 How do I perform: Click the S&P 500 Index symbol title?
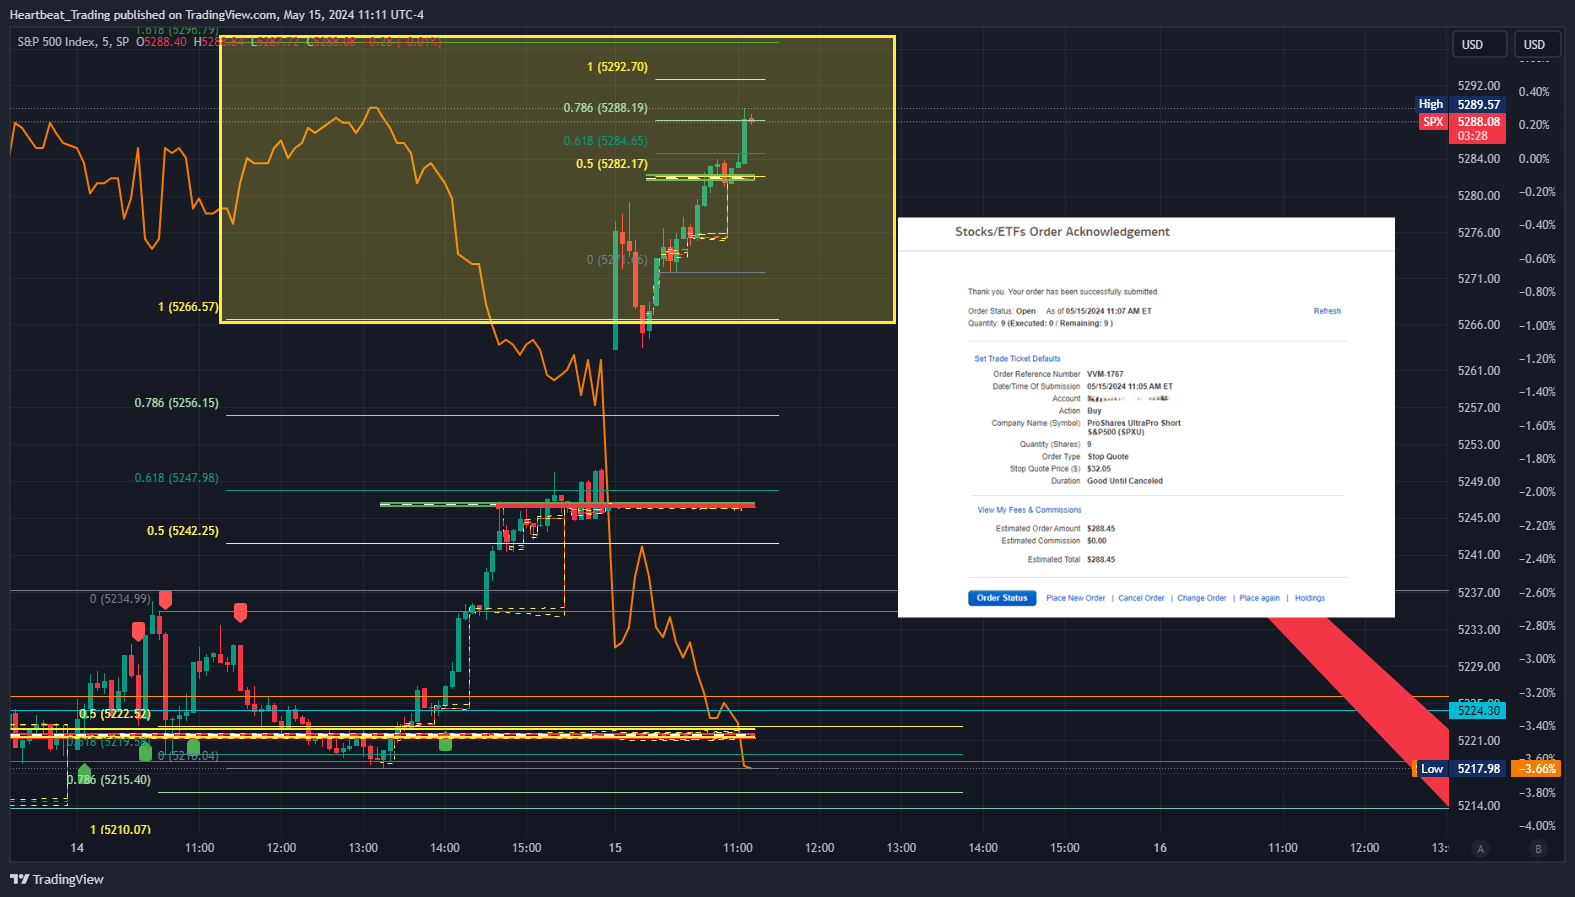(73, 42)
